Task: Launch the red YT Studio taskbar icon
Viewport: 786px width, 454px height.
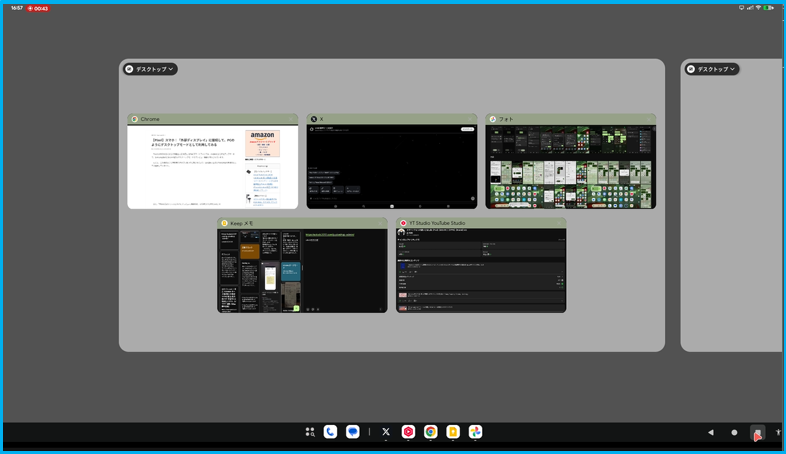Action: coord(408,432)
